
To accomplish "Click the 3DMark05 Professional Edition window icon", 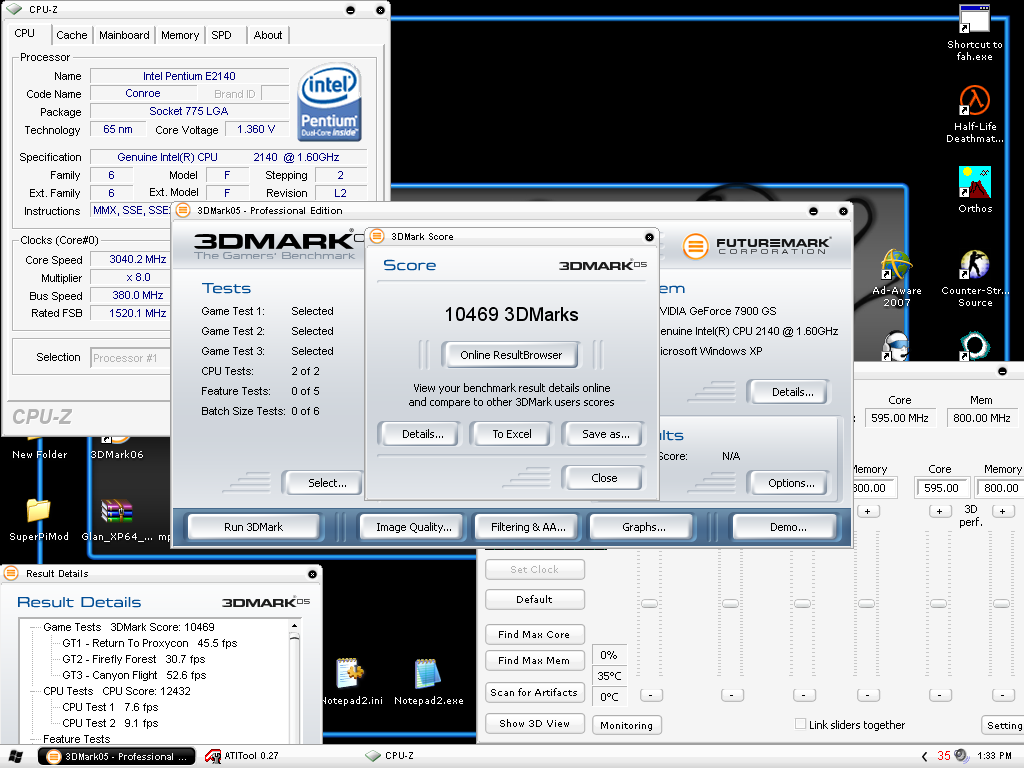I will pos(184,210).
